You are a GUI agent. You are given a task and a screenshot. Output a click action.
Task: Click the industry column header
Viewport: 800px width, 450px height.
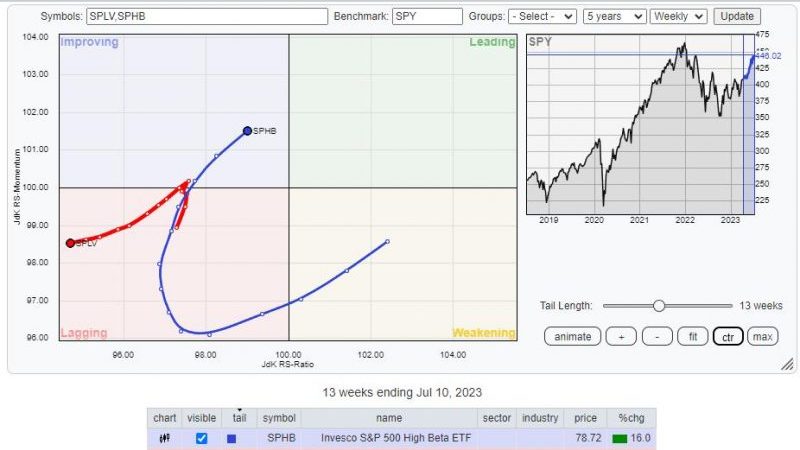point(540,418)
